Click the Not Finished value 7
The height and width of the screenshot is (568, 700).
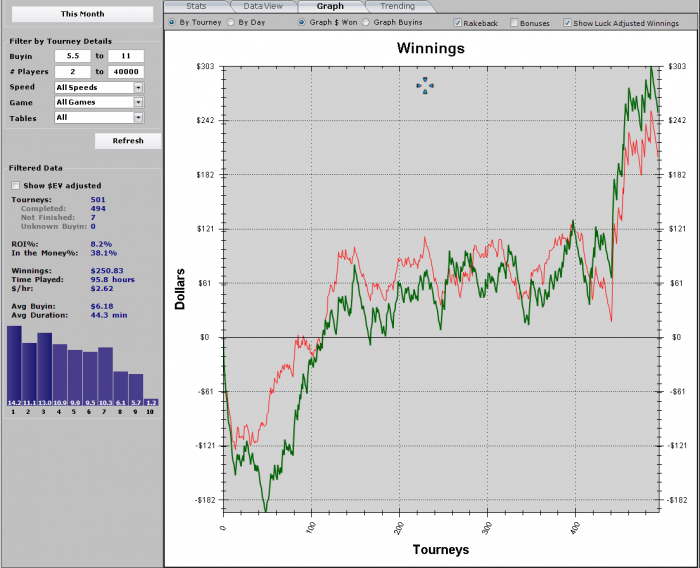coord(93,217)
